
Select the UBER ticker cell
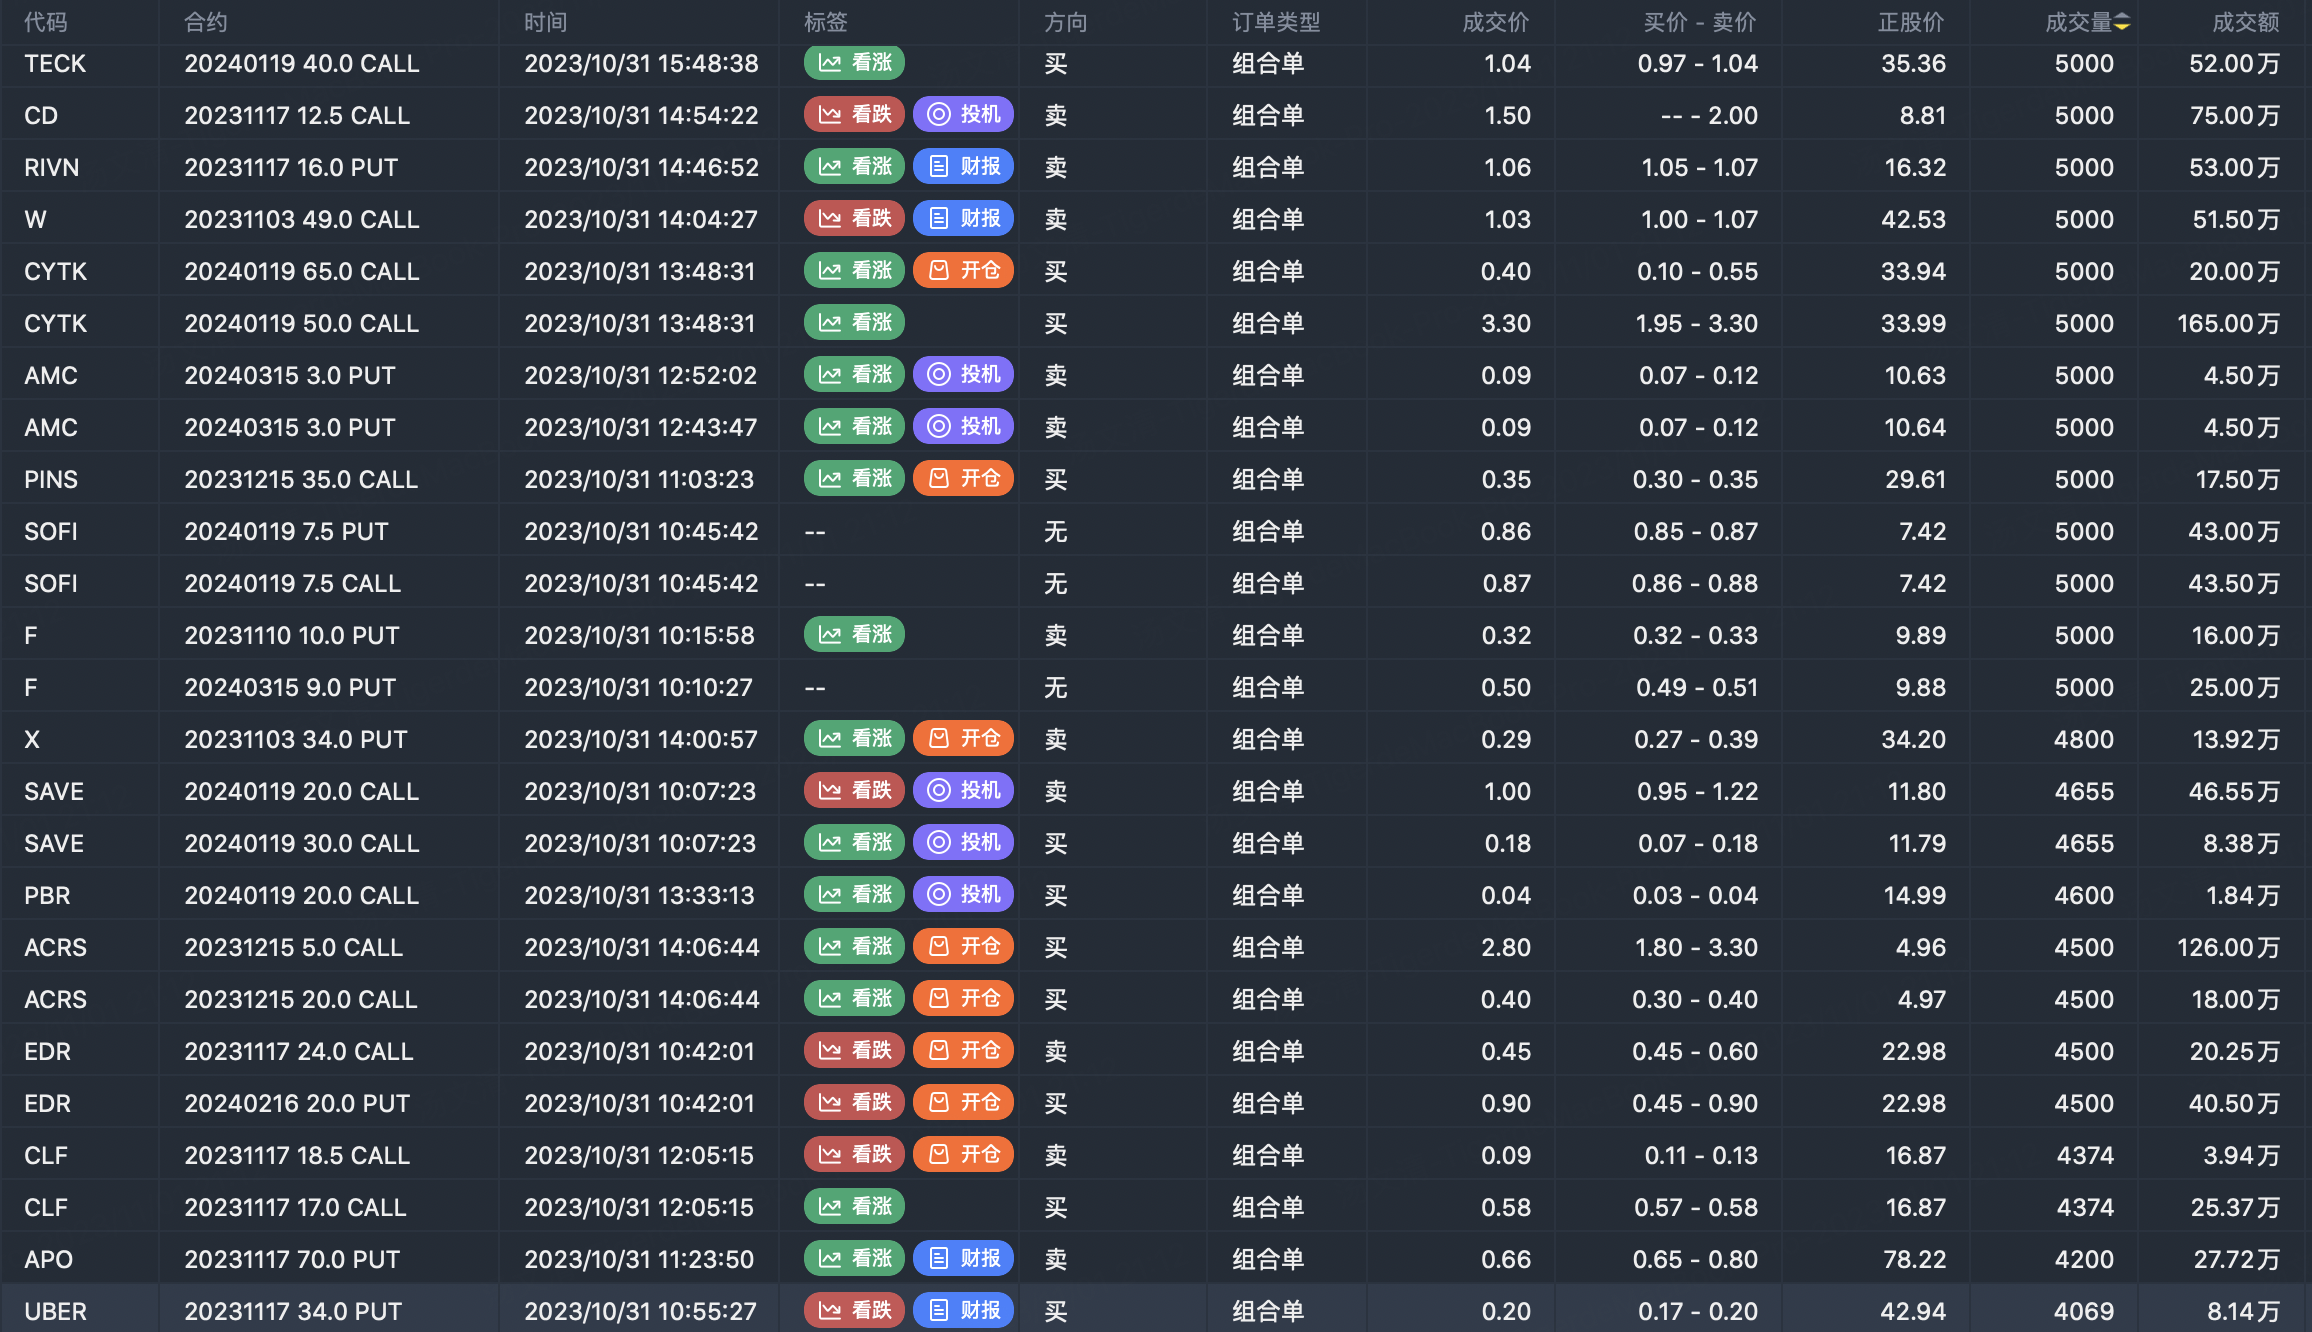pos(55,1311)
